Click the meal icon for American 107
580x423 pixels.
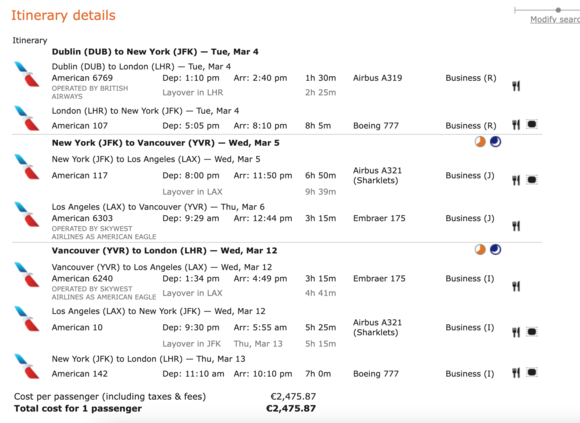(516, 125)
